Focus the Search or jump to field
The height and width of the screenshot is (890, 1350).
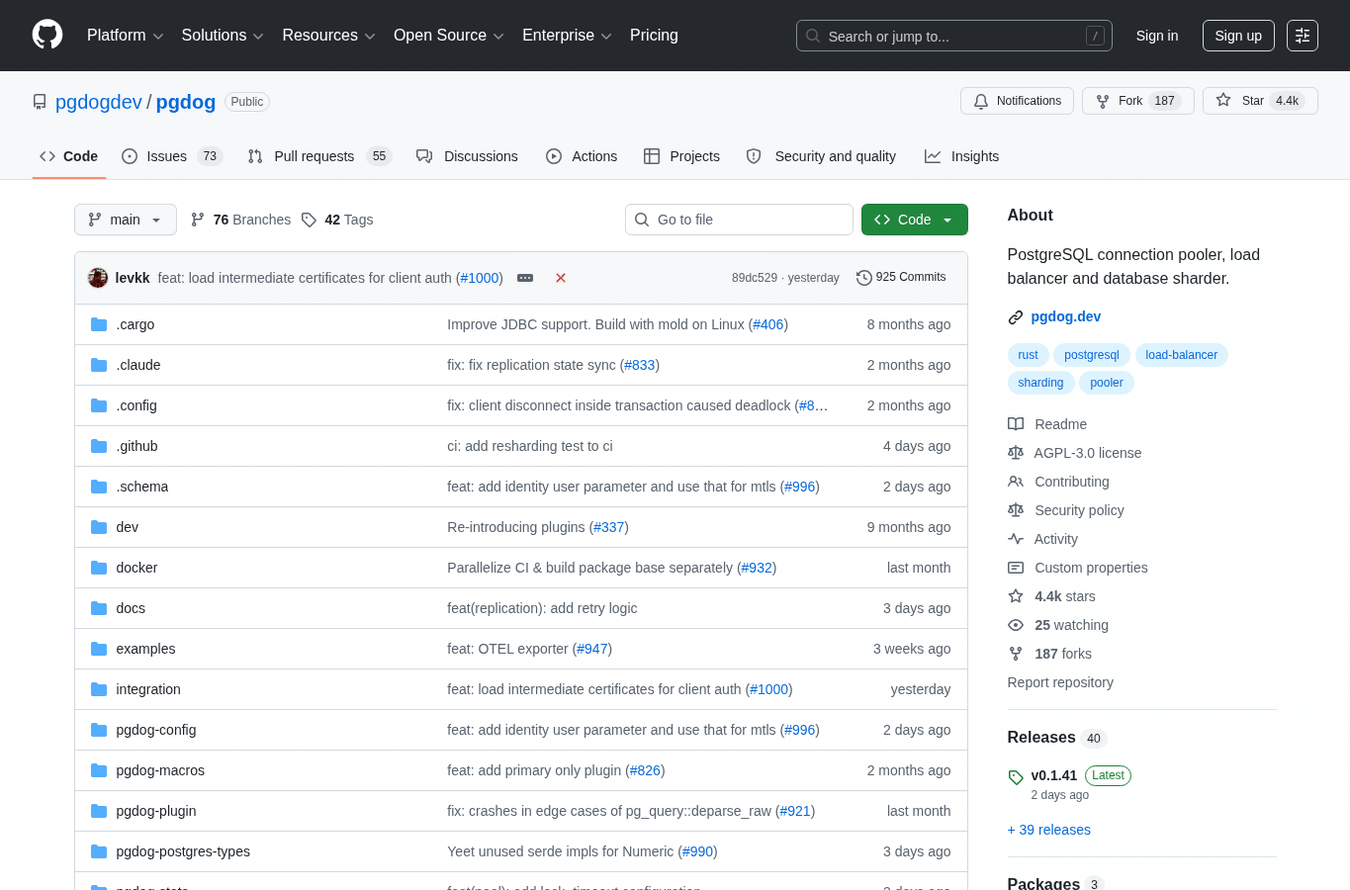pyautogui.click(x=954, y=36)
